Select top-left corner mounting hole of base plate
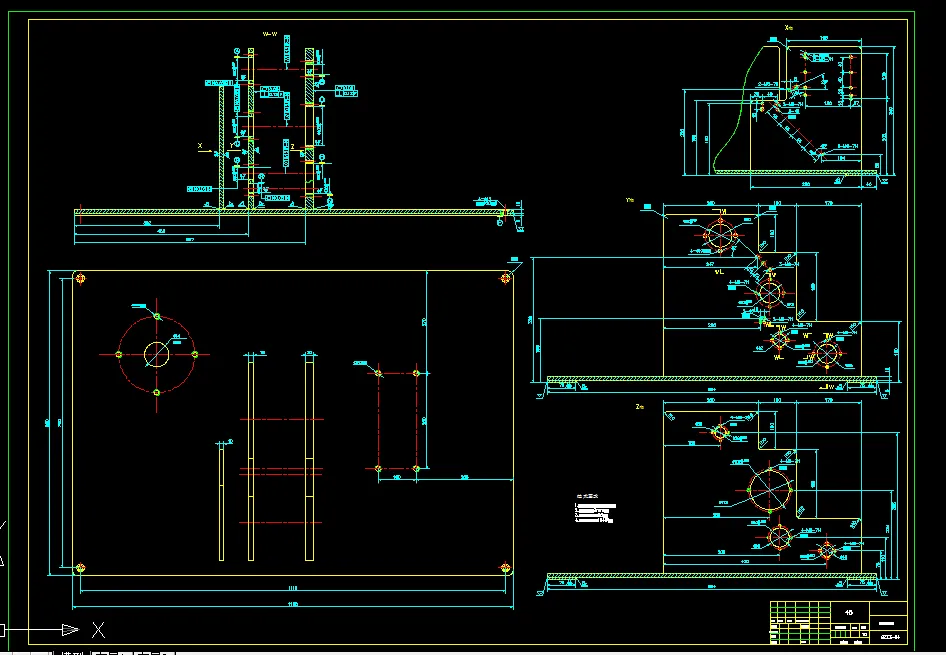Viewport: 946px width, 655px height. [x=81, y=279]
